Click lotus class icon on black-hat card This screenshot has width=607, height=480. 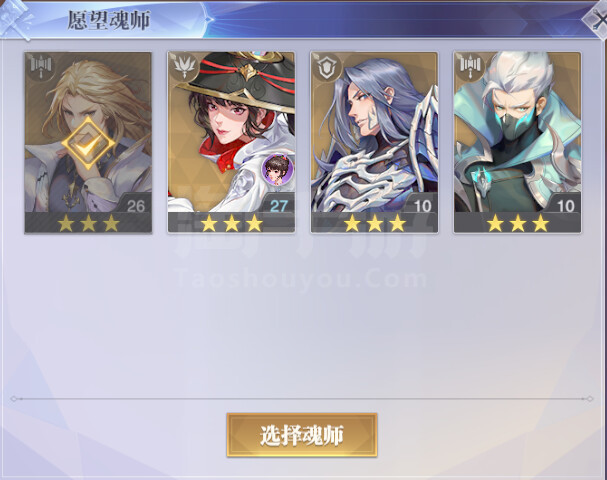183,68
